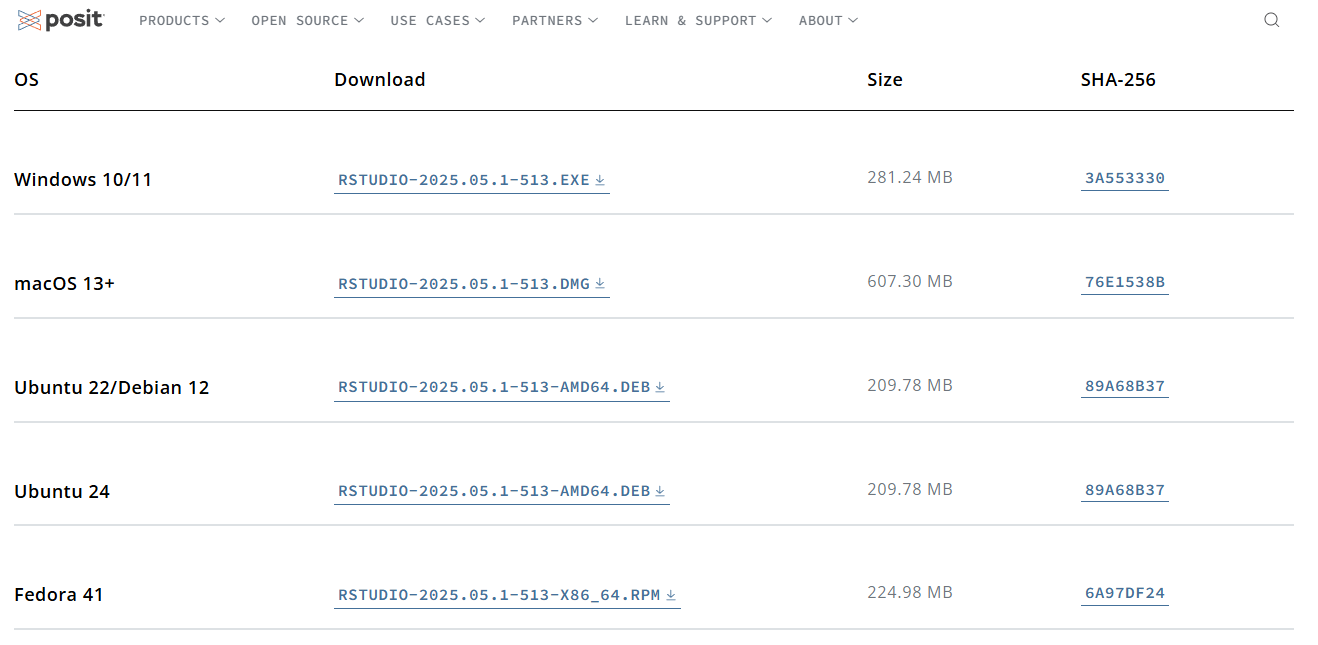Click the Posit logo in header
The image size is (1318, 645).
click(x=61, y=20)
